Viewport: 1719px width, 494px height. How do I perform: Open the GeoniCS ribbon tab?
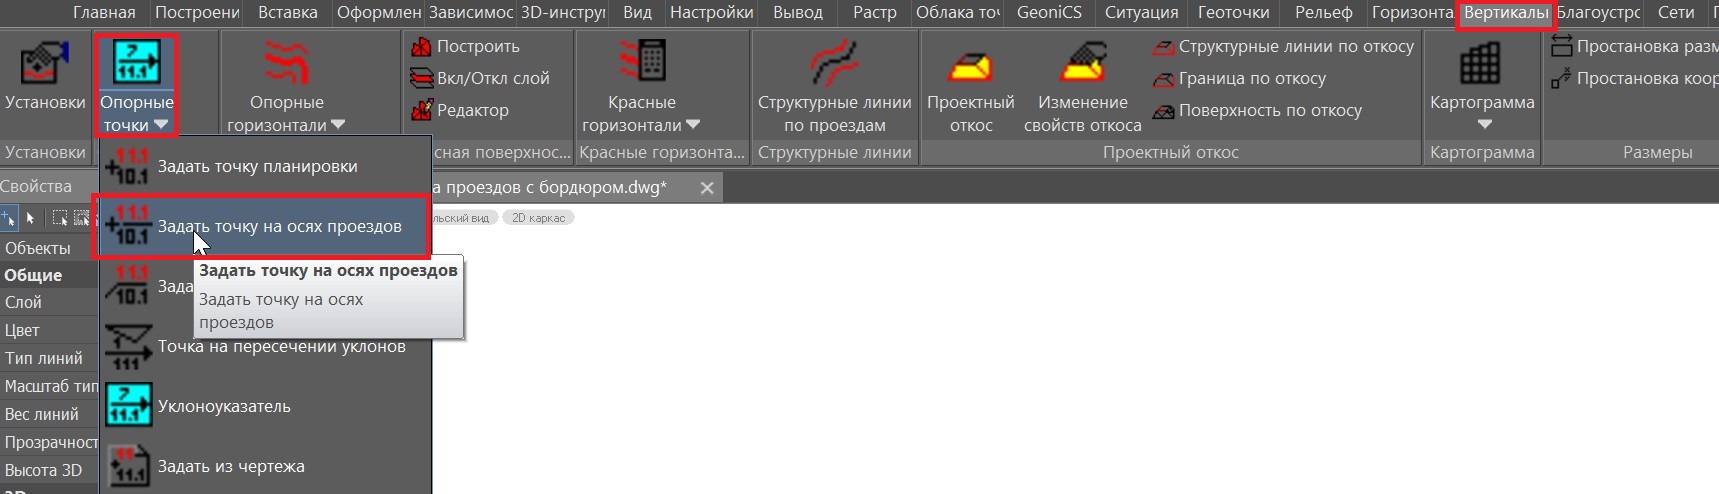[x=1049, y=13]
